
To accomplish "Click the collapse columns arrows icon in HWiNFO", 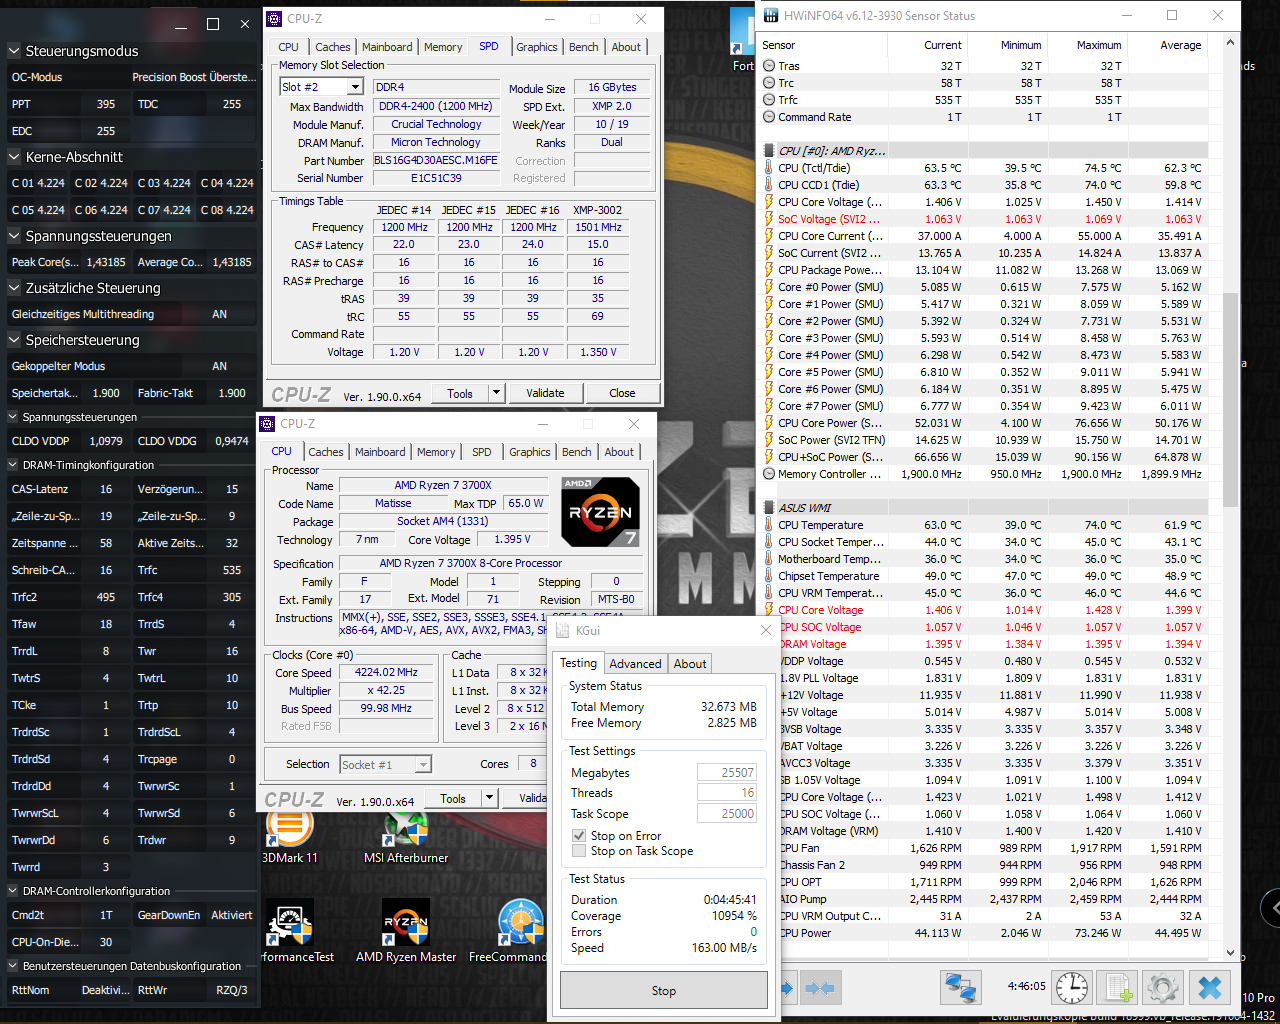I will point(820,988).
